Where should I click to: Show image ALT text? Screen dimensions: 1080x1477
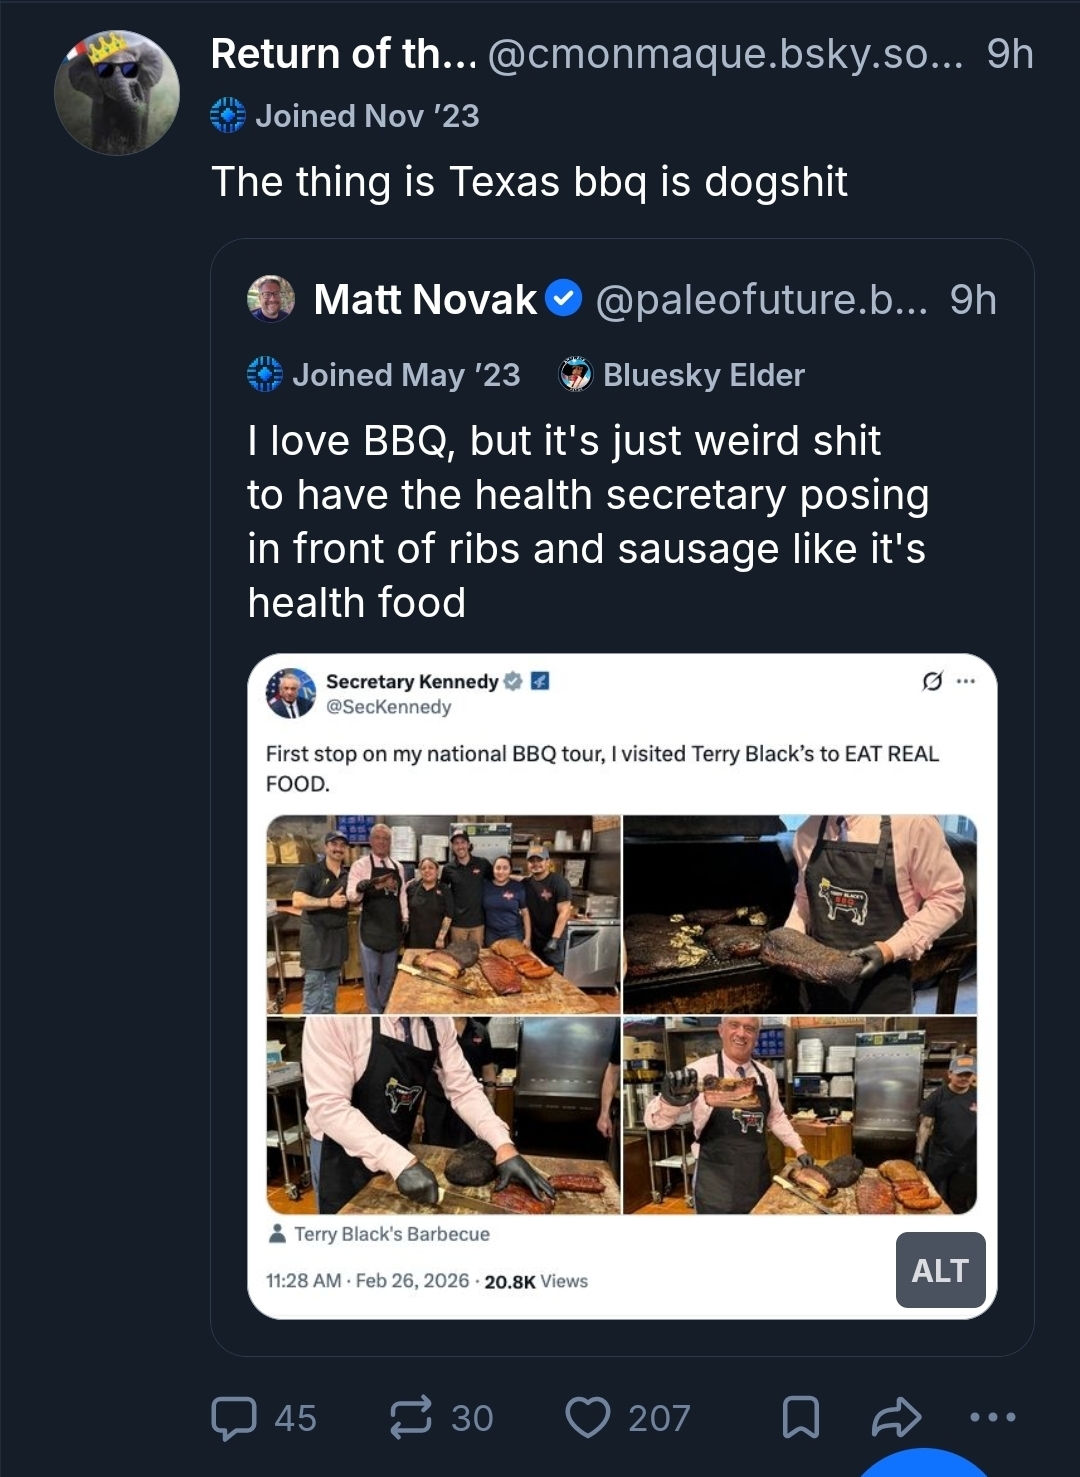pyautogui.click(x=940, y=1270)
